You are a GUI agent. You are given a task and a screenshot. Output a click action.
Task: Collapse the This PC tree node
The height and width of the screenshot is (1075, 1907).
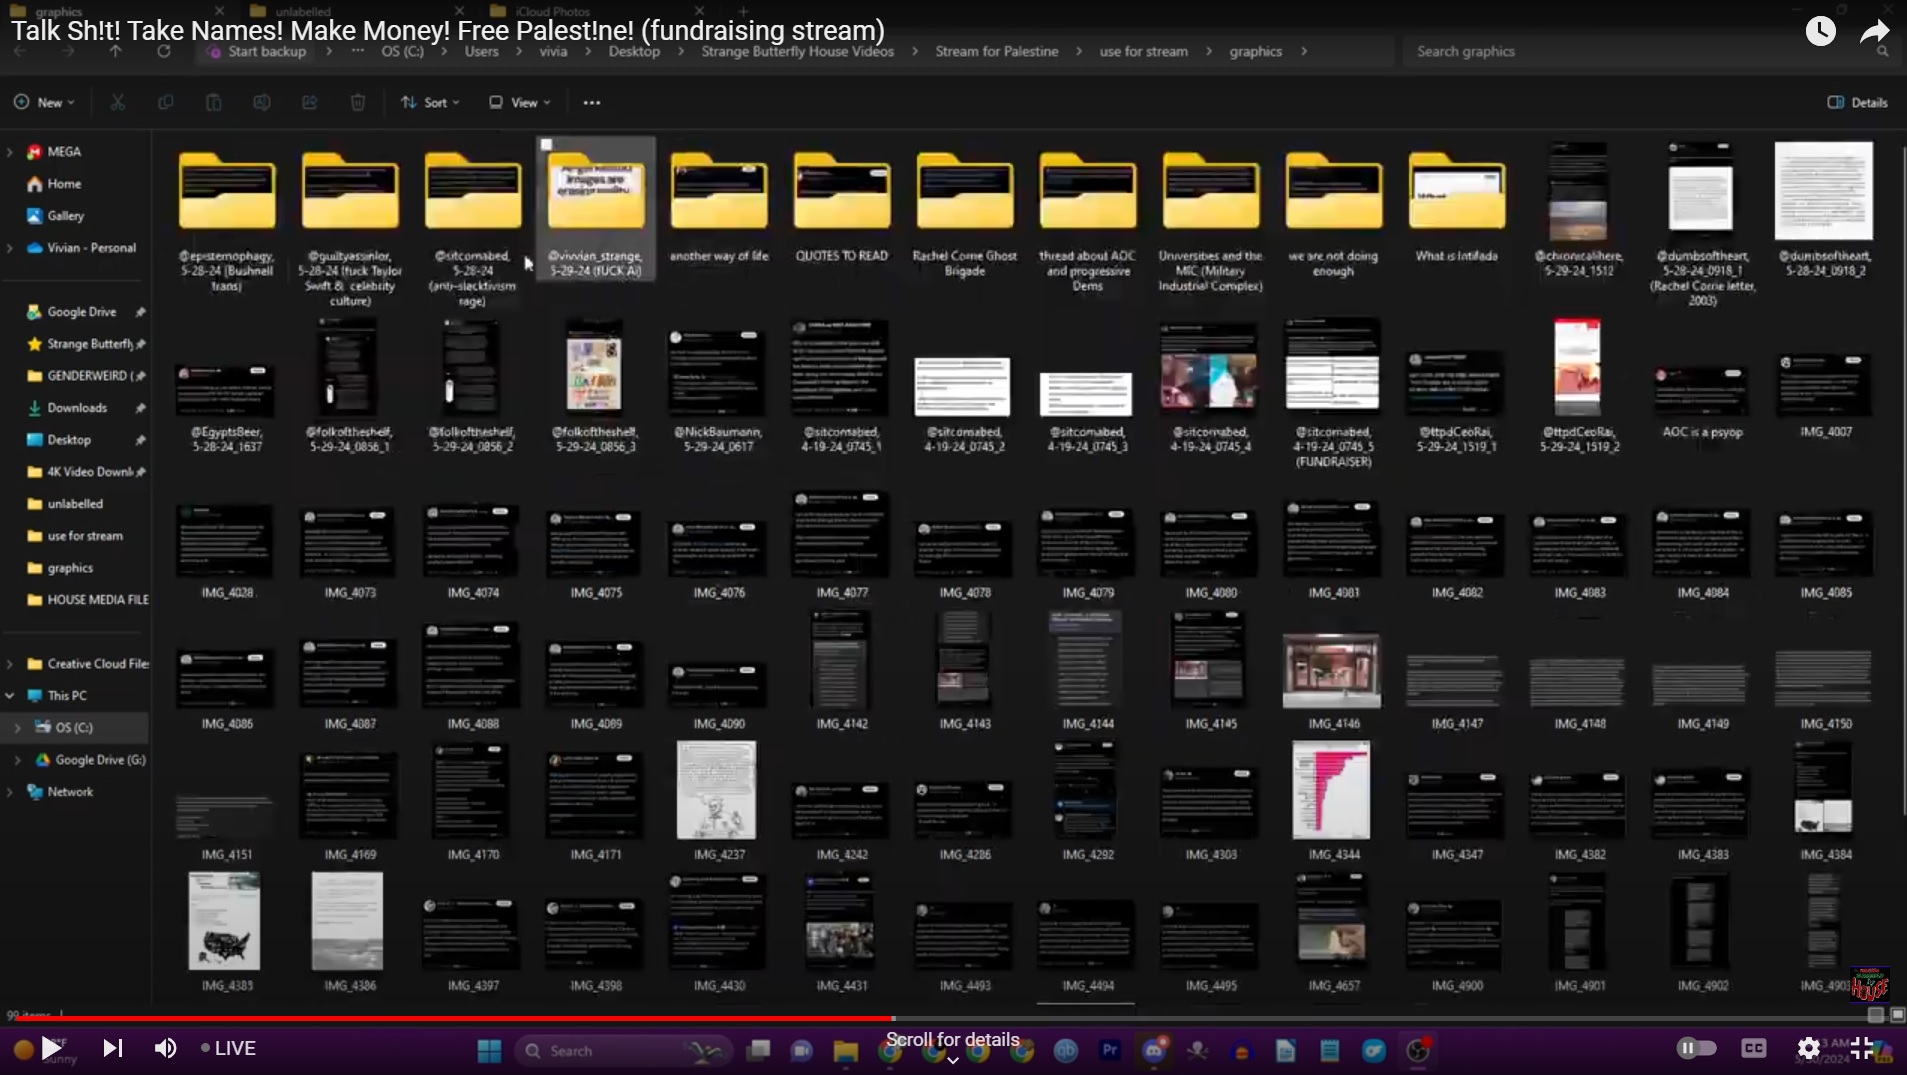point(10,695)
